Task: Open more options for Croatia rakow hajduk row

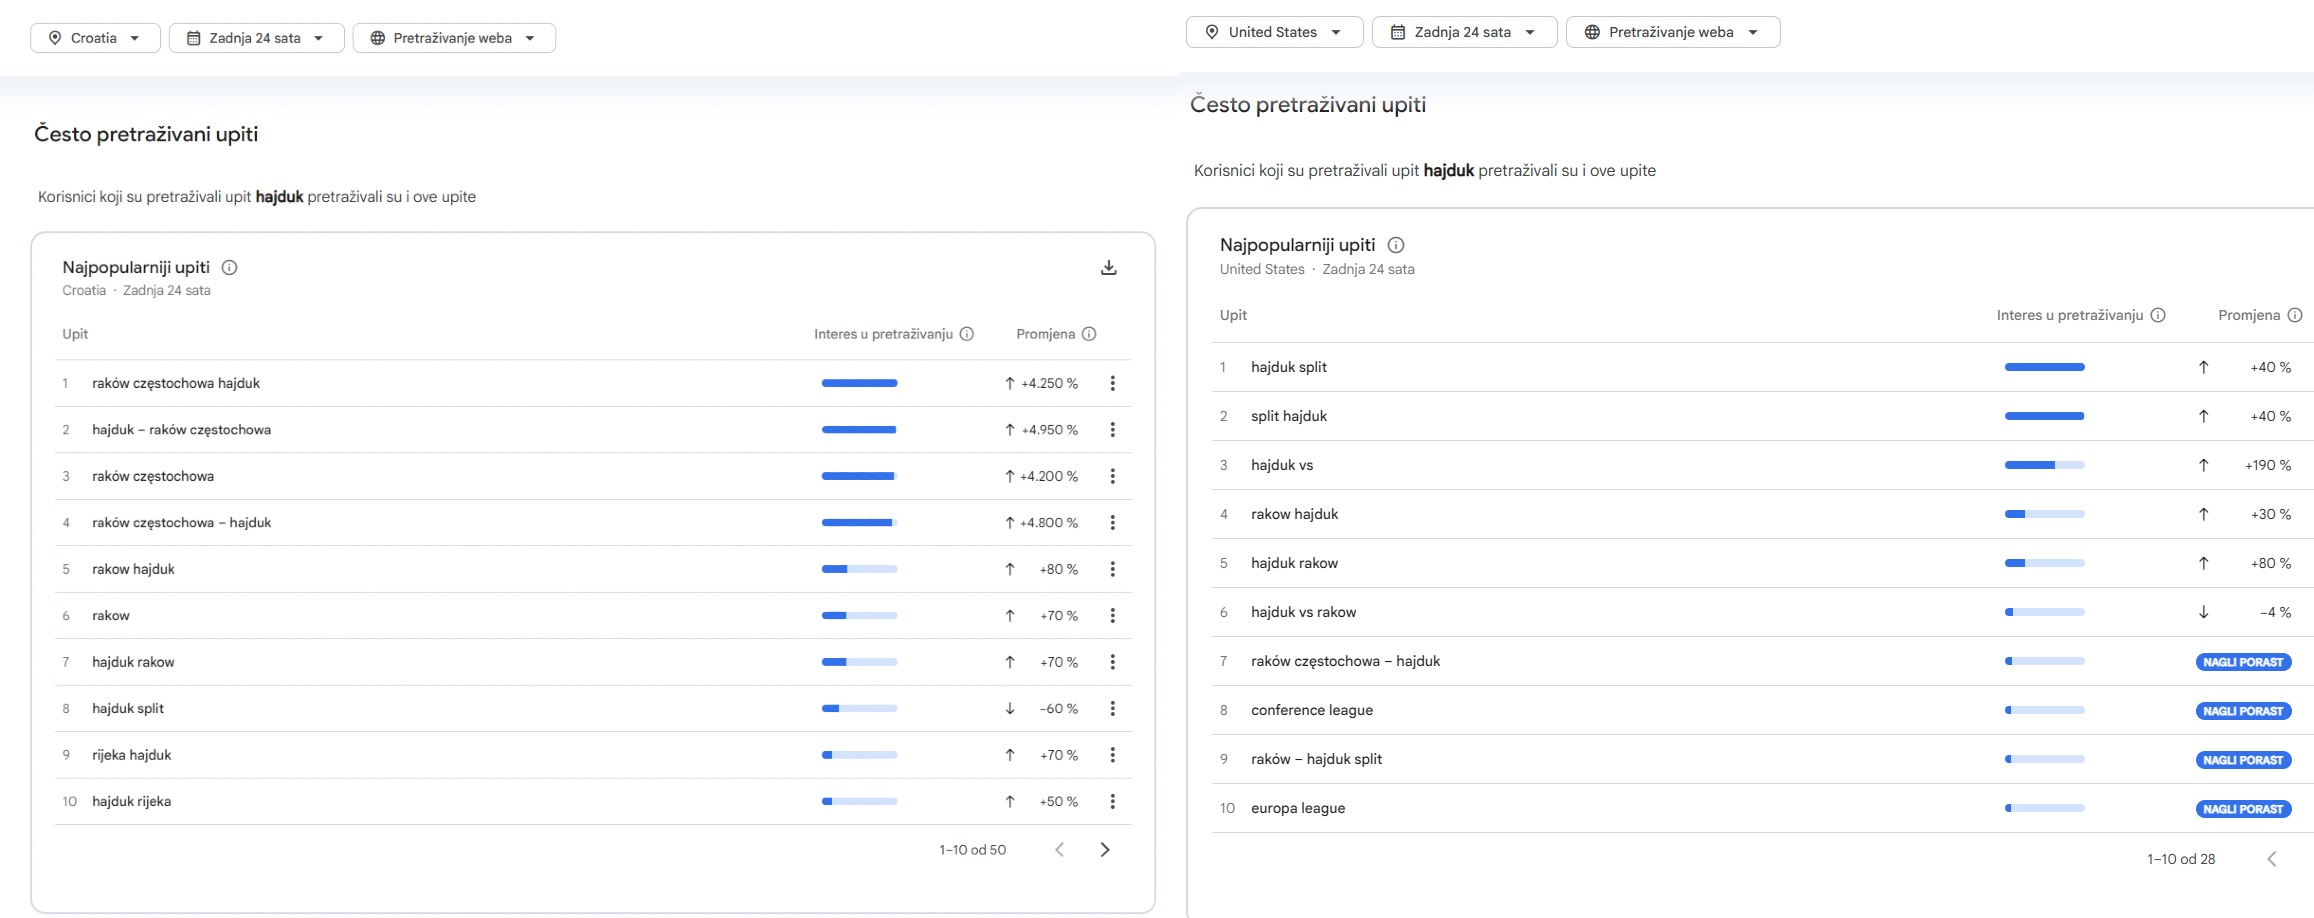Action: [1112, 569]
